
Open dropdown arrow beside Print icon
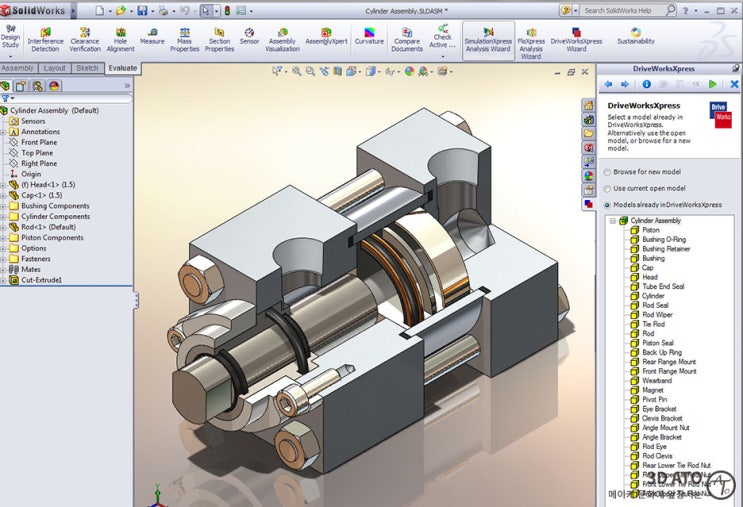coord(173,10)
